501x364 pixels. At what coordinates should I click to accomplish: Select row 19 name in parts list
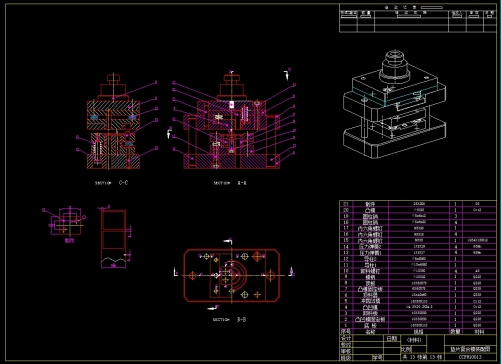(x=370, y=216)
